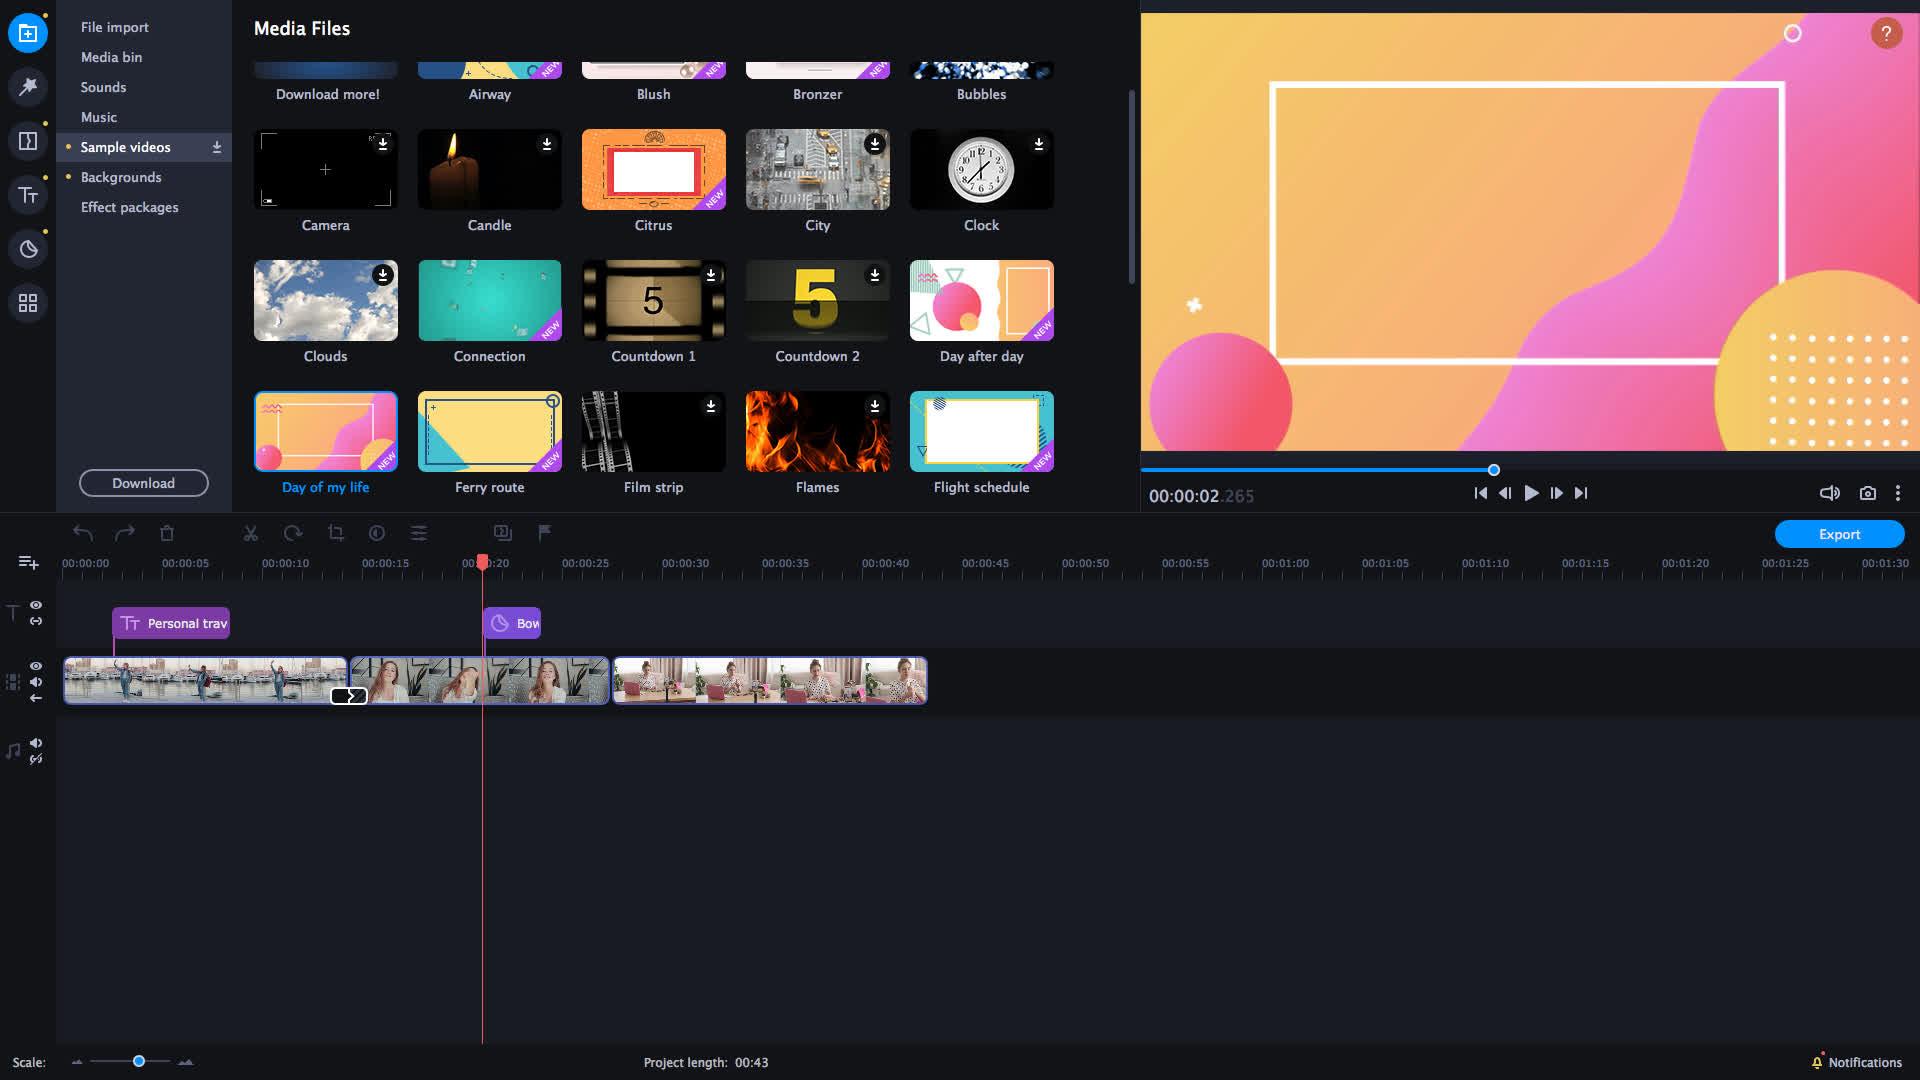Mute the video track audio
Viewport: 1920px width, 1080px height.
(x=36, y=682)
